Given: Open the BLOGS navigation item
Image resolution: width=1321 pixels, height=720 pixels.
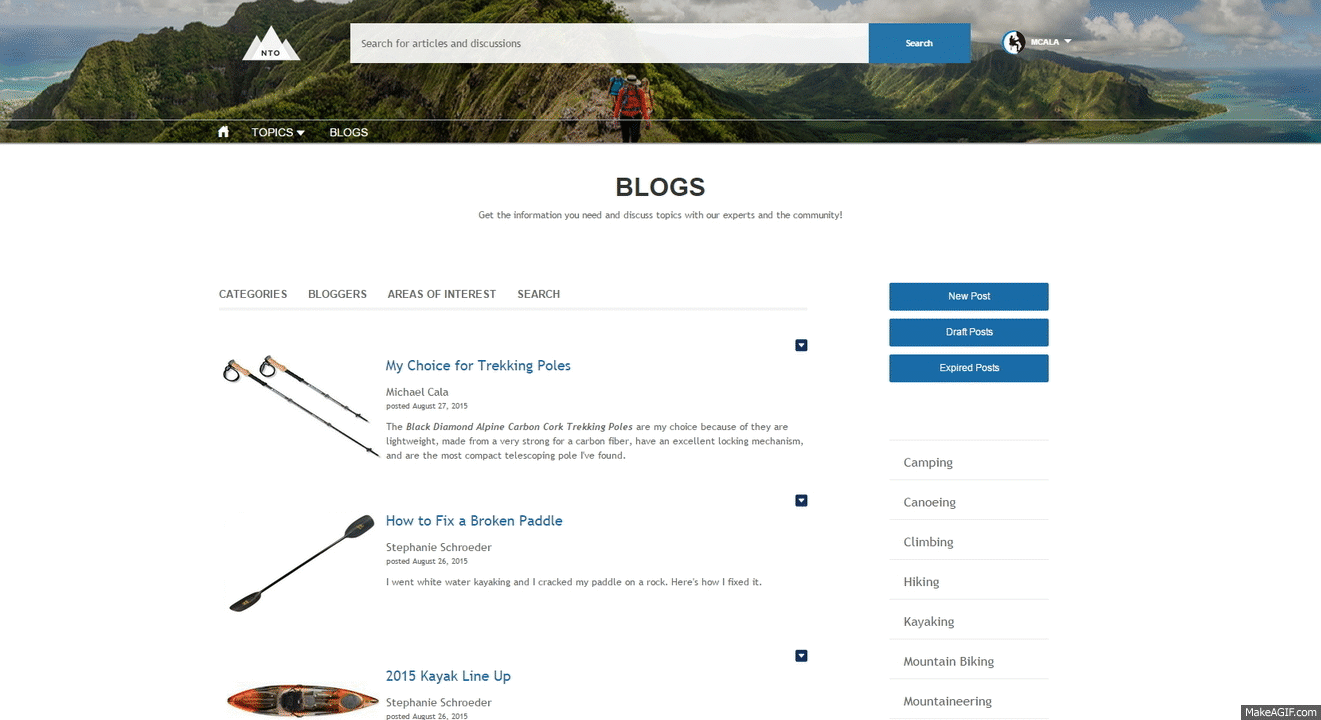Looking at the screenshot, I should [349, 132].
